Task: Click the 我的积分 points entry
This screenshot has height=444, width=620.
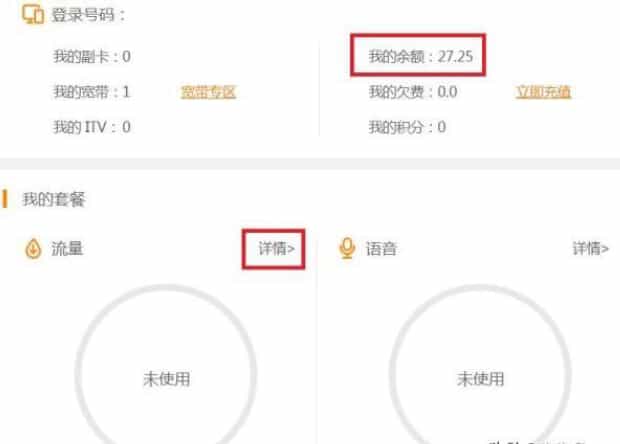Action: pyautogui.click(x=407, y=127)
